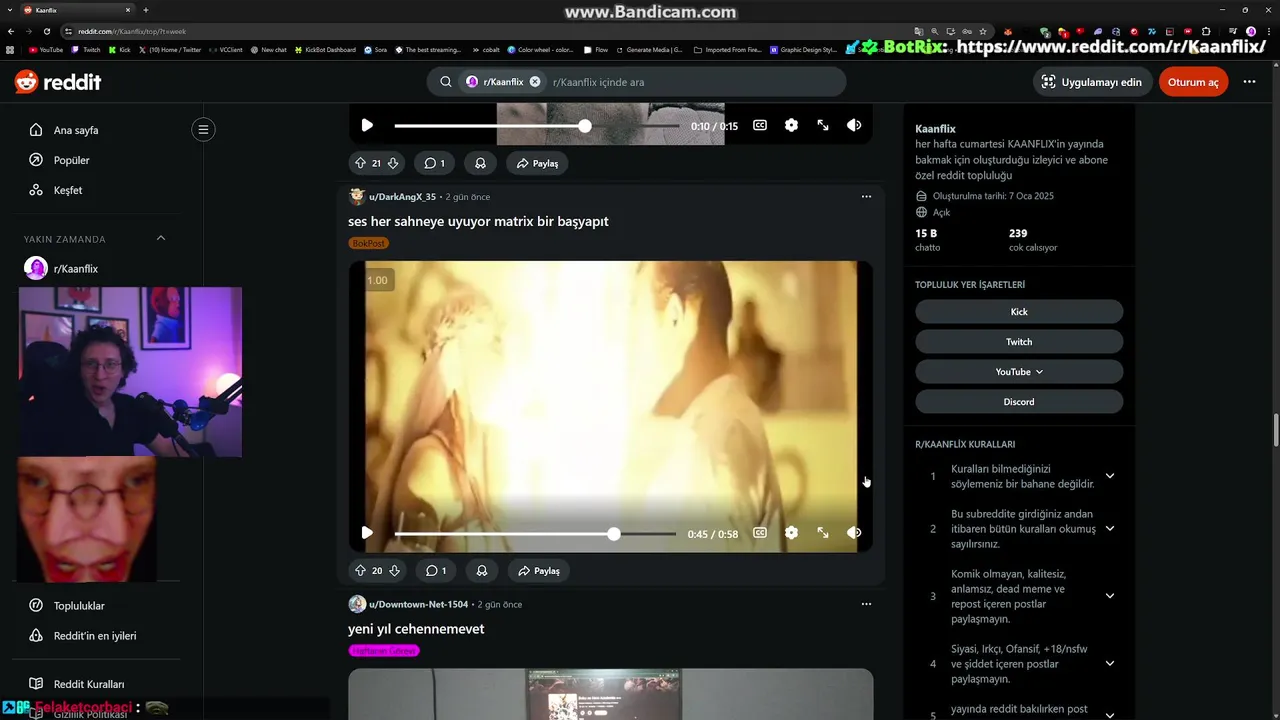The image size is (1280, 720).
Task: Play the matrix video at 0:45
Action: pos(367,533)
